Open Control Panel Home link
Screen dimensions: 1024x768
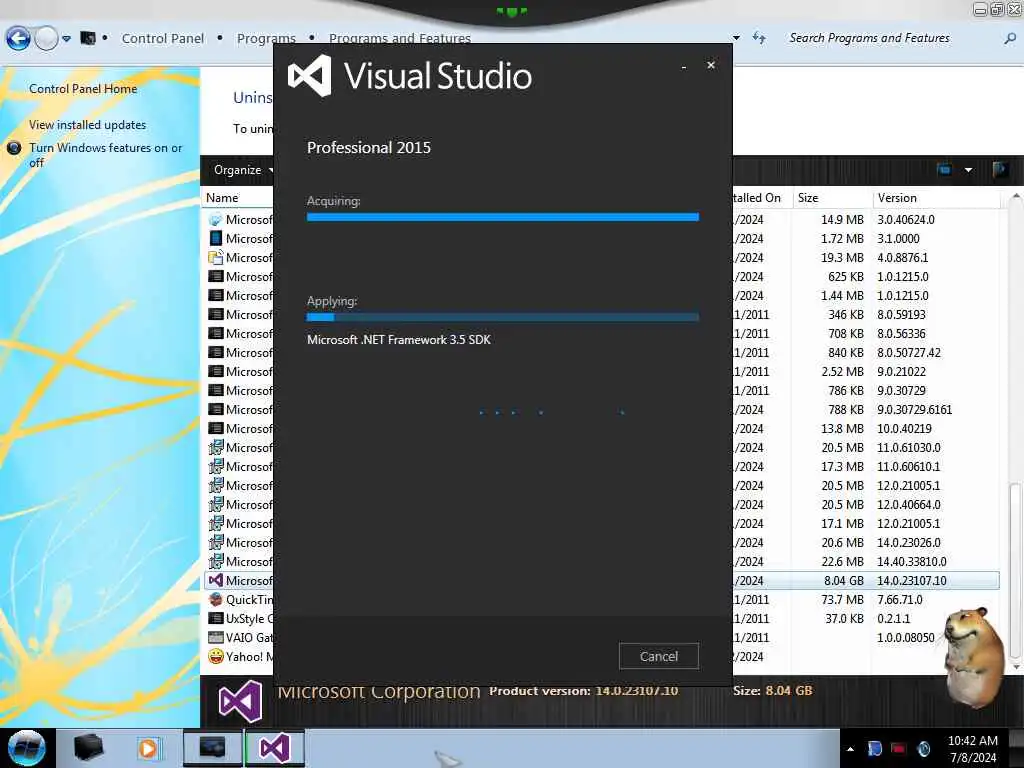click(83, 89)
